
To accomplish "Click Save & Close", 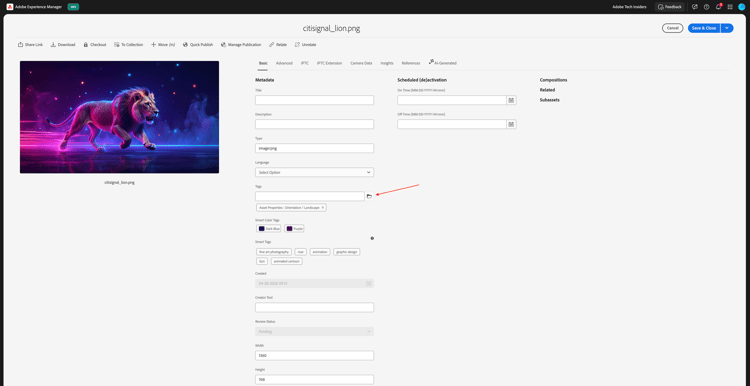I will pyautogui.click(x=704, y=28).
